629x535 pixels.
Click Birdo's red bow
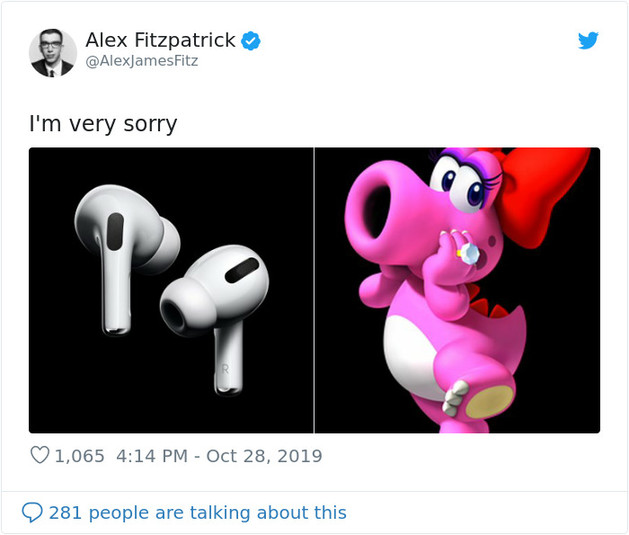[542, 195]
